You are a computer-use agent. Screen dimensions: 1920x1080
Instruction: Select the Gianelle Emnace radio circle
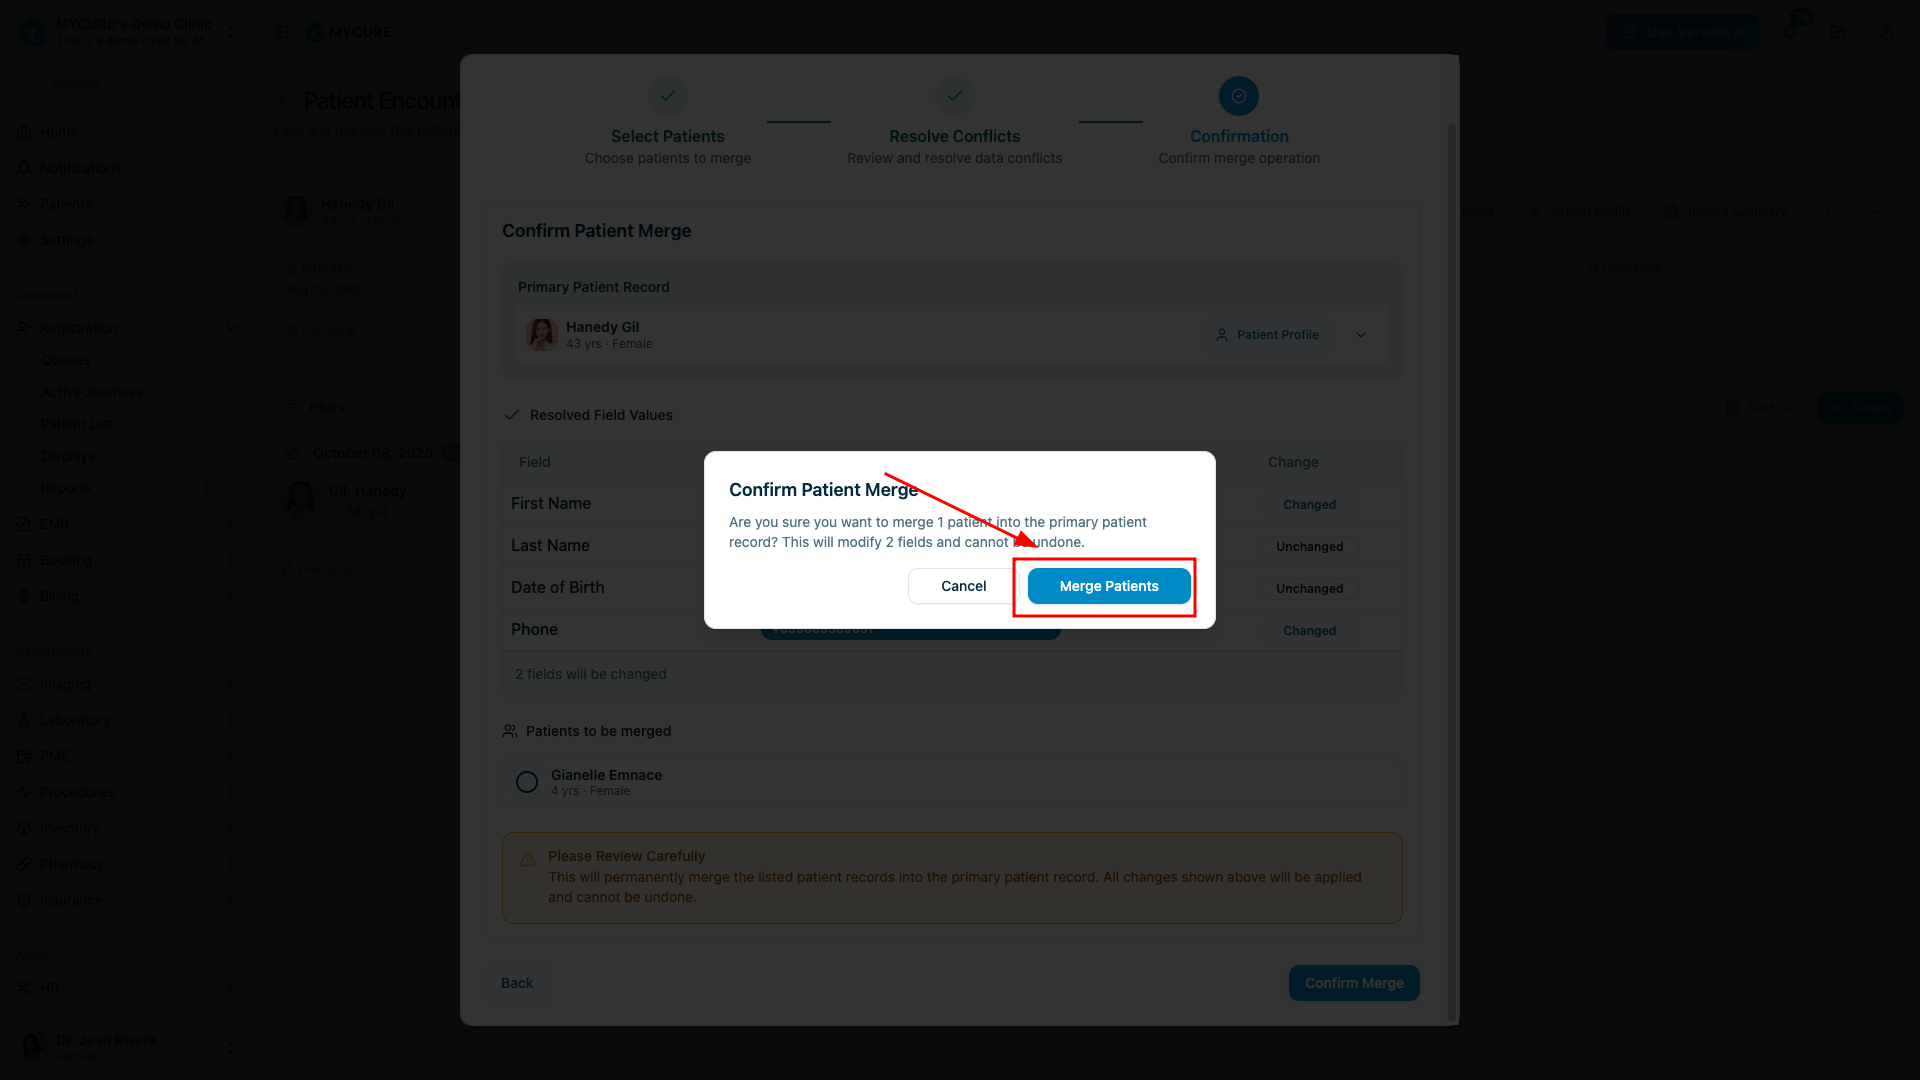pyautogui.click(x=527, y=782)
